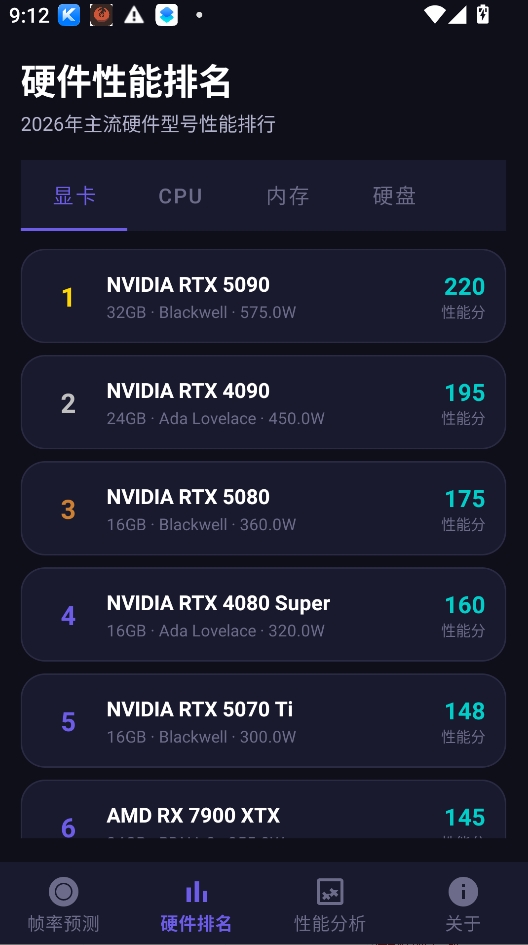Viewport: 528px width, 945px height.
Task: Tap the warning triangle status icon
Action: [134, 15]
